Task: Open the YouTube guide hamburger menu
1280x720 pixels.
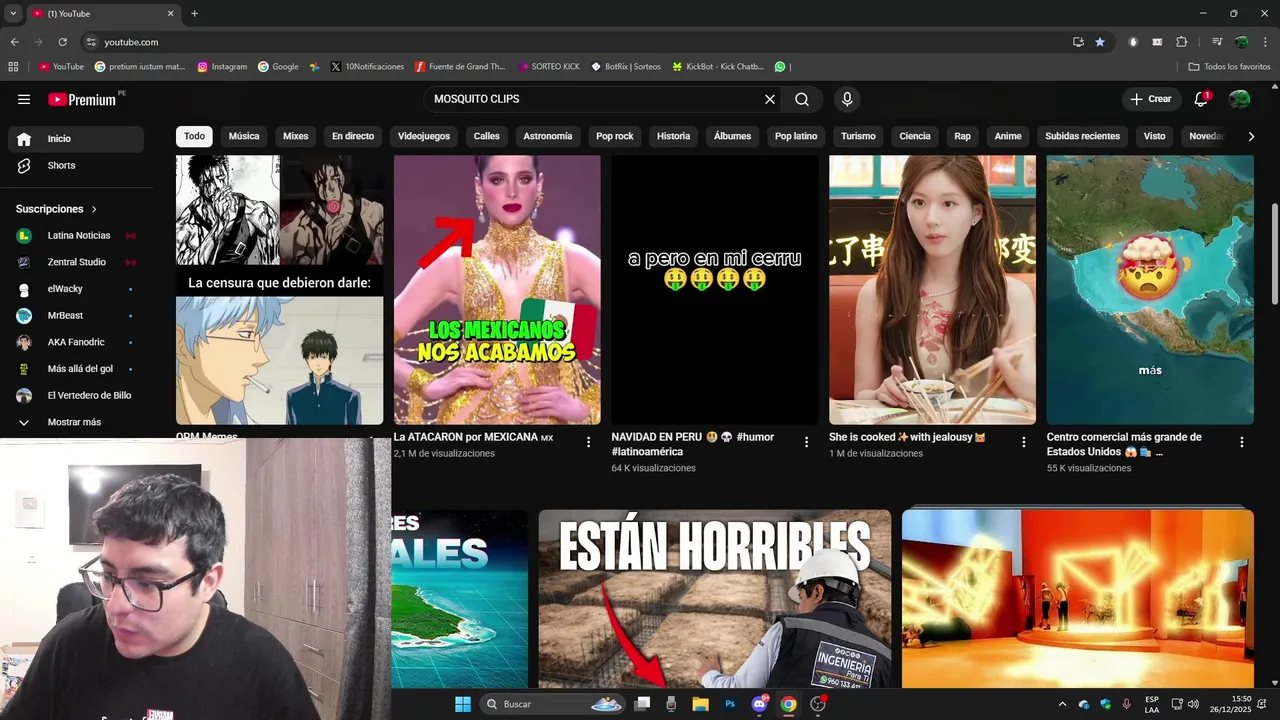Action: point(24,99)
